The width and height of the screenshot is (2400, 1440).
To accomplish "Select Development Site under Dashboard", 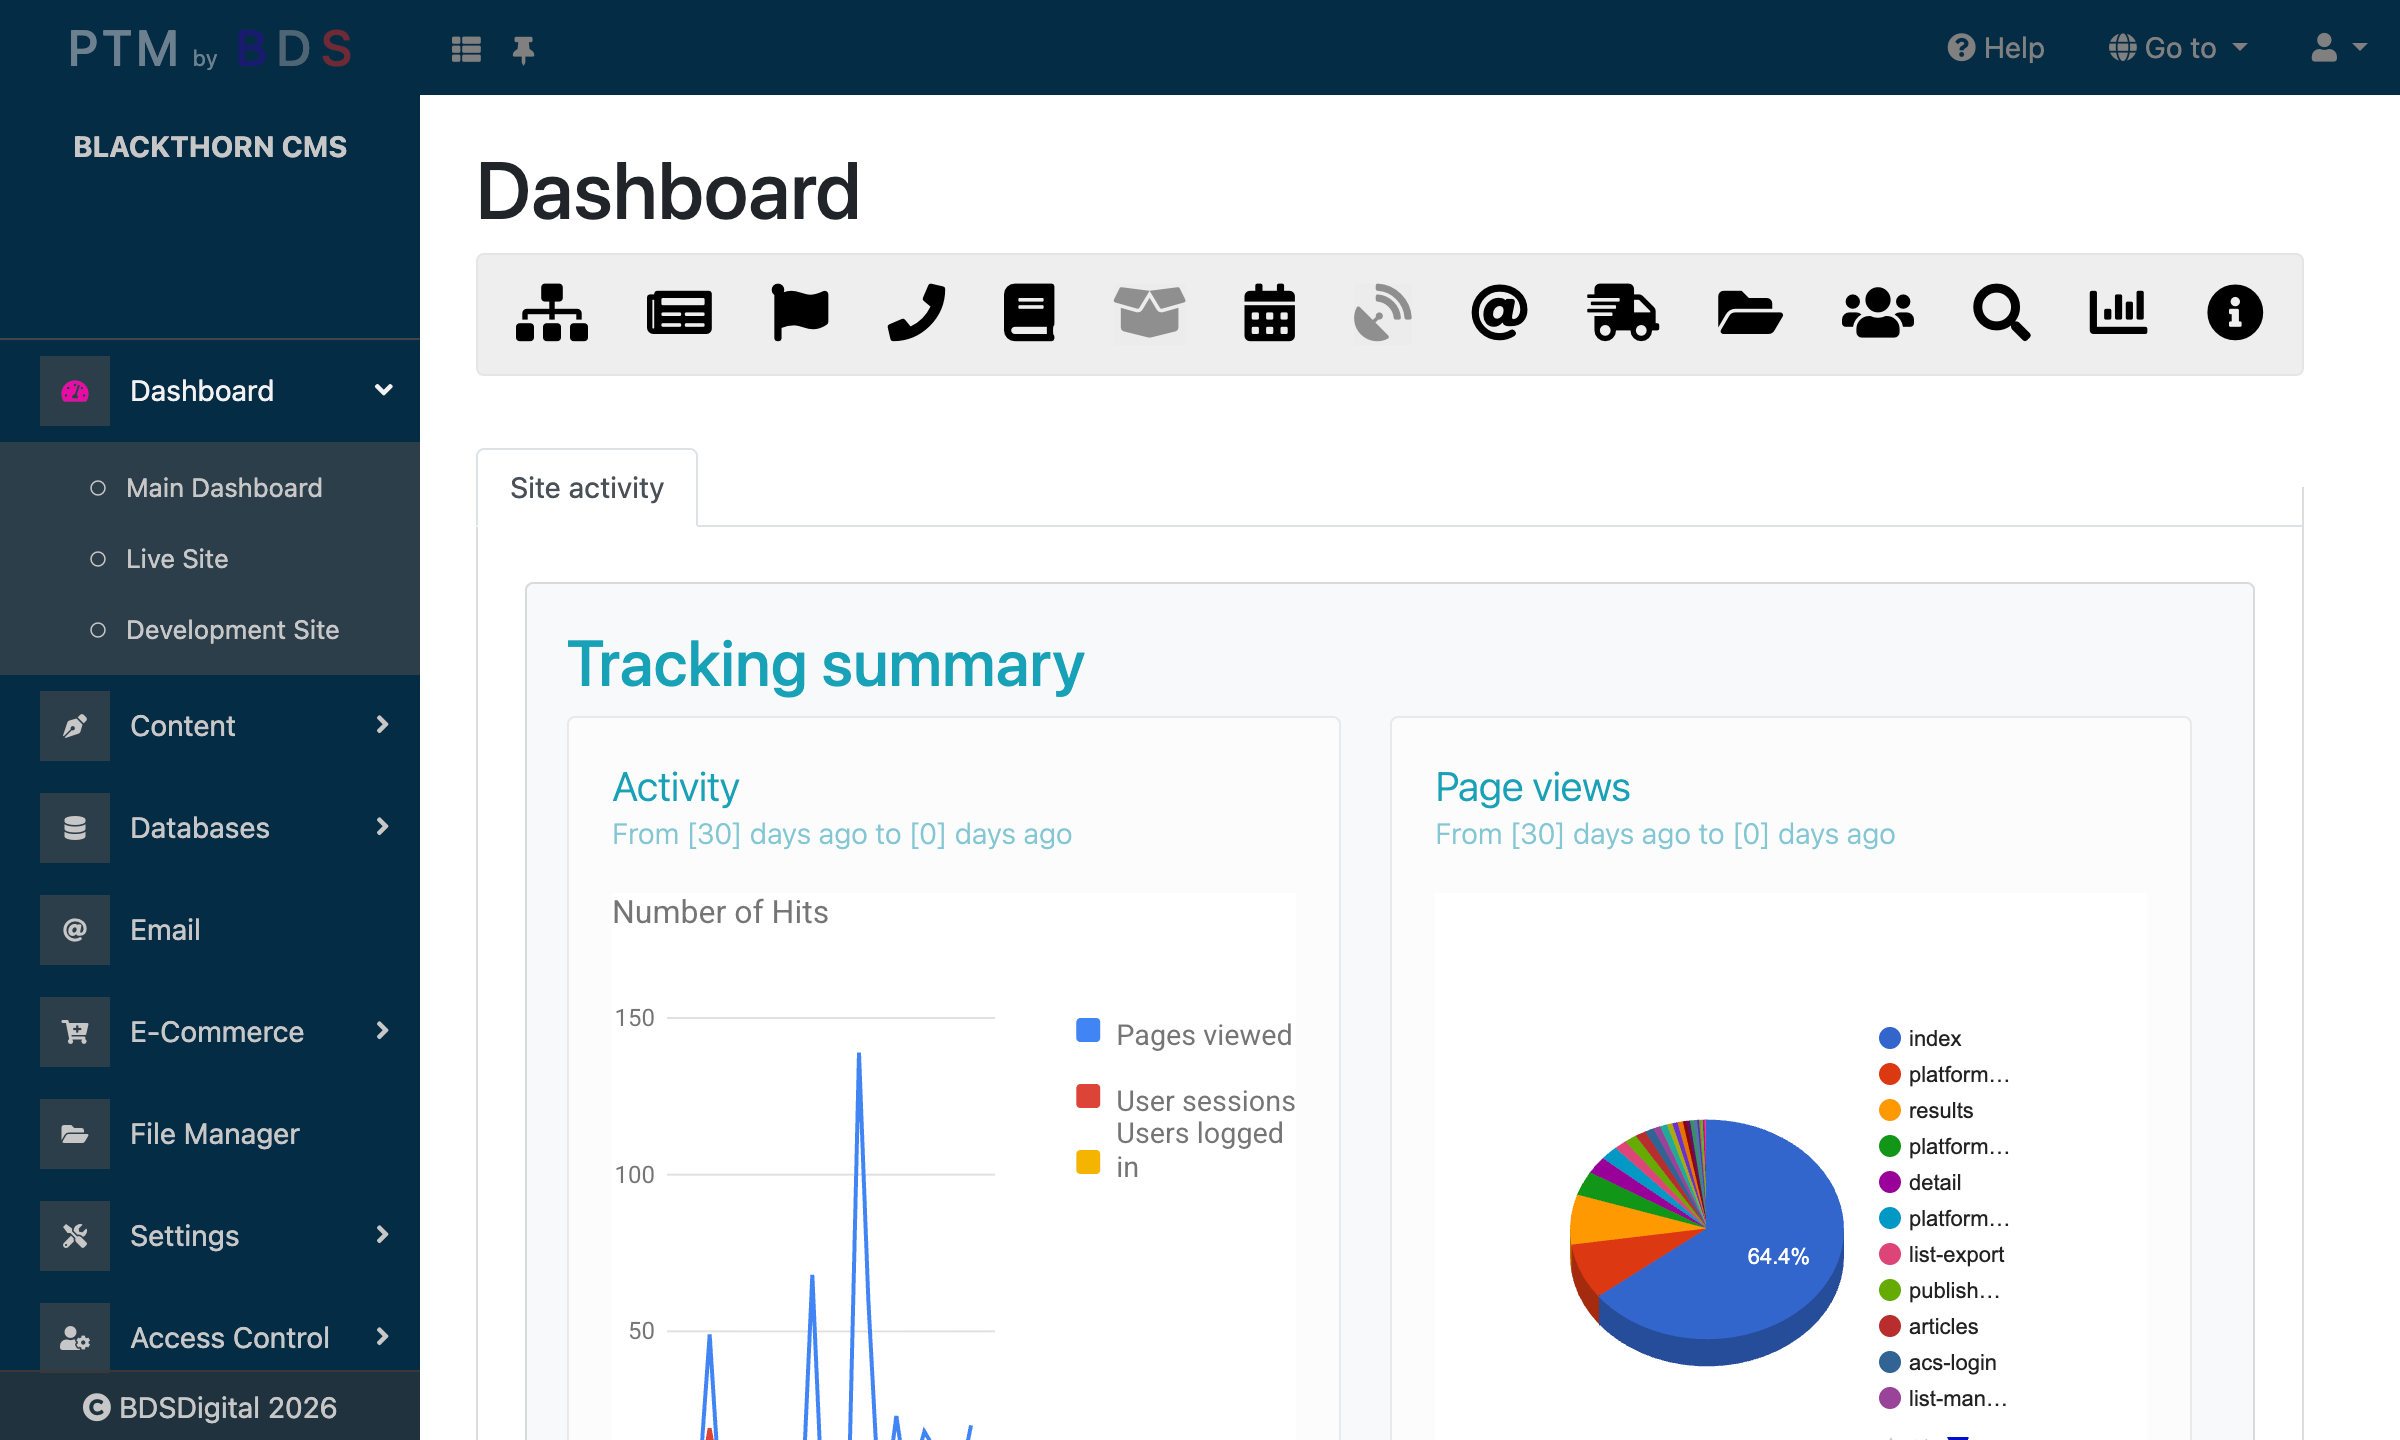I will point(232,630).
